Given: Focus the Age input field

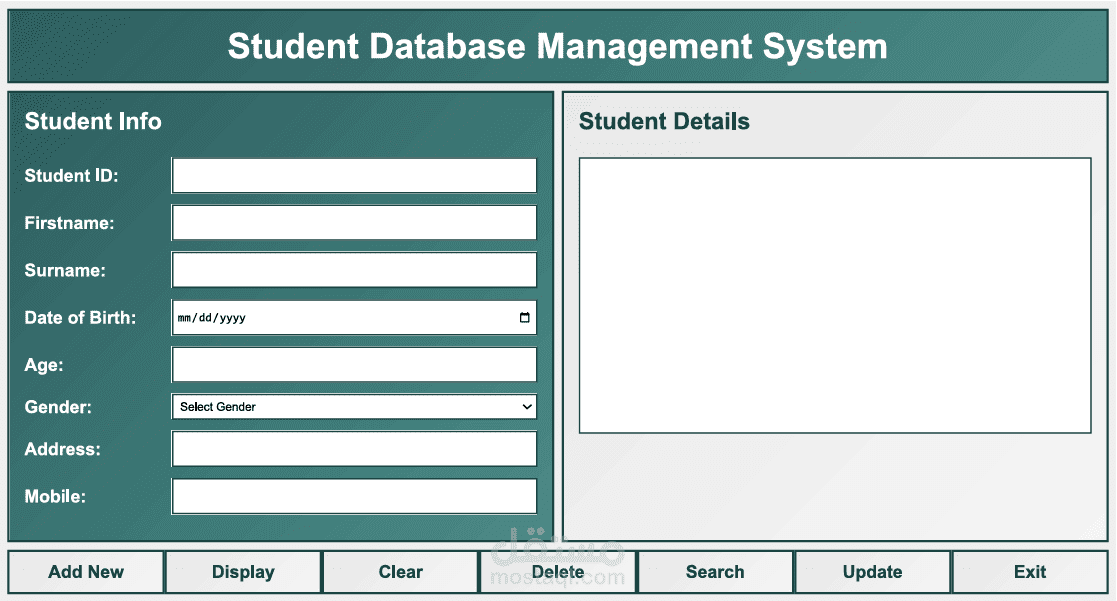Looking at the screenshot, I should (x=354, y=365).
